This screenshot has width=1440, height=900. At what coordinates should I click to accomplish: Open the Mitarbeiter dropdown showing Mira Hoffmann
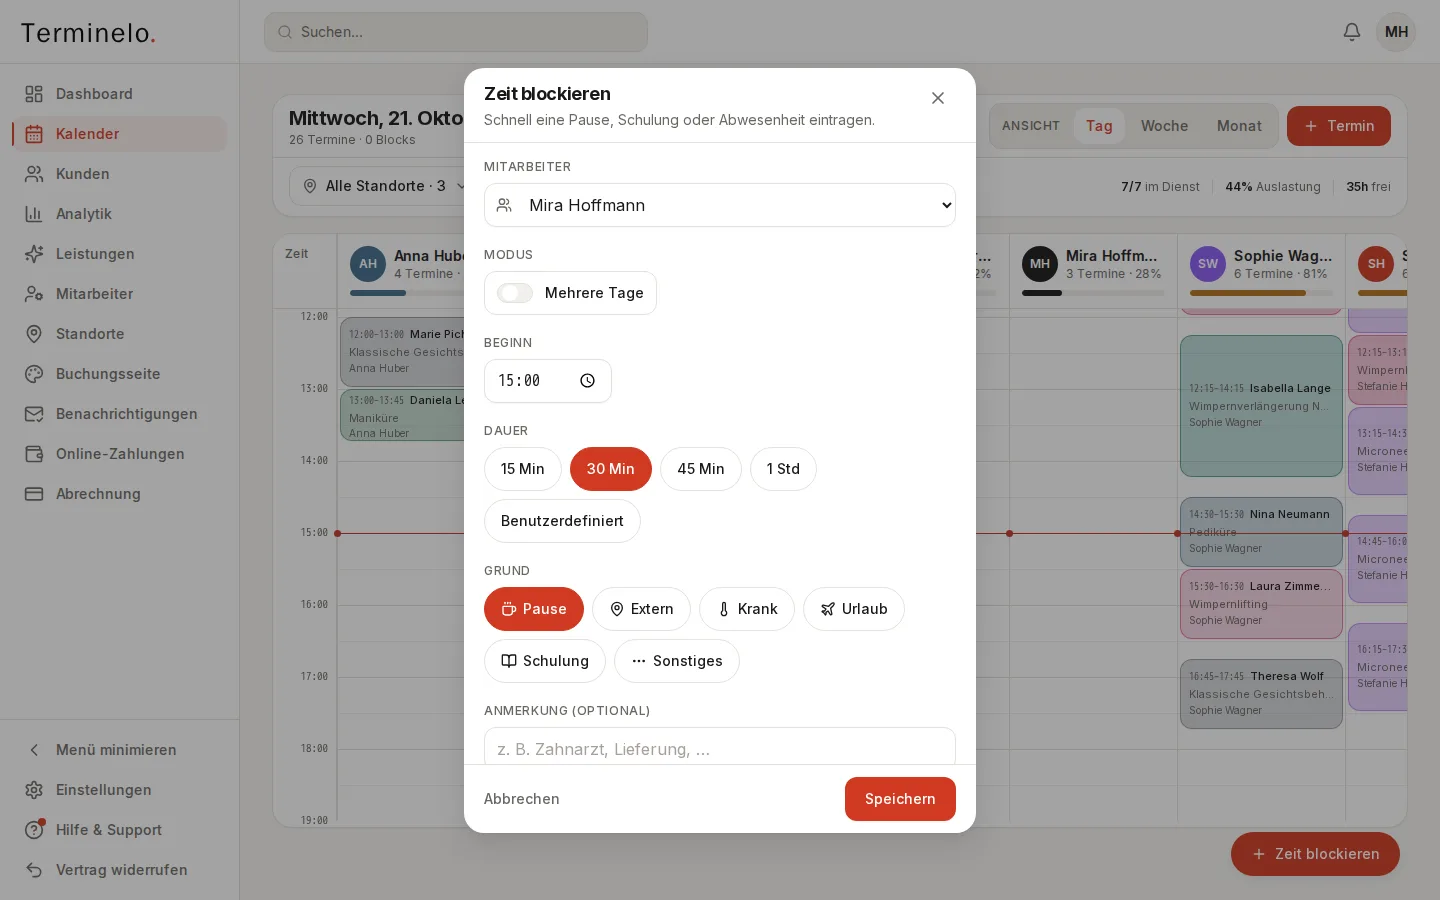point(720,205)
